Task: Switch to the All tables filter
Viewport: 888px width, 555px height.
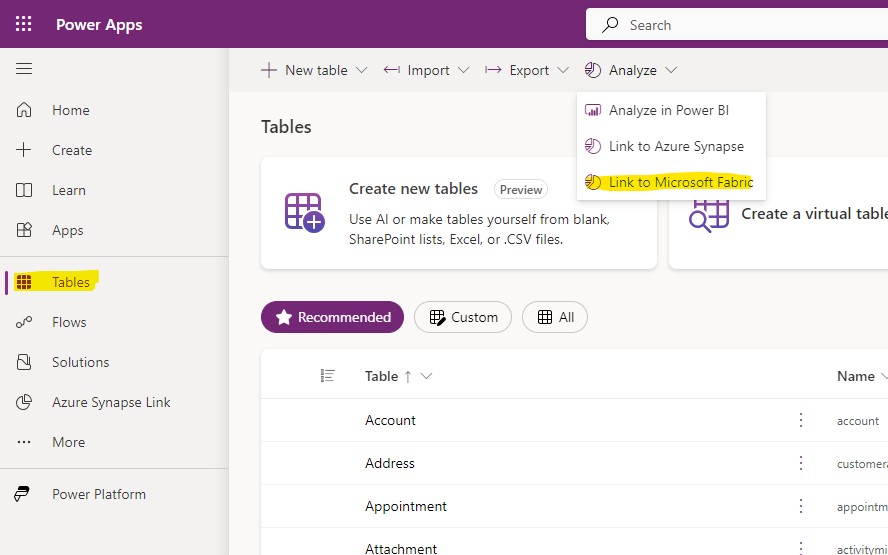Action: [554, 317]
